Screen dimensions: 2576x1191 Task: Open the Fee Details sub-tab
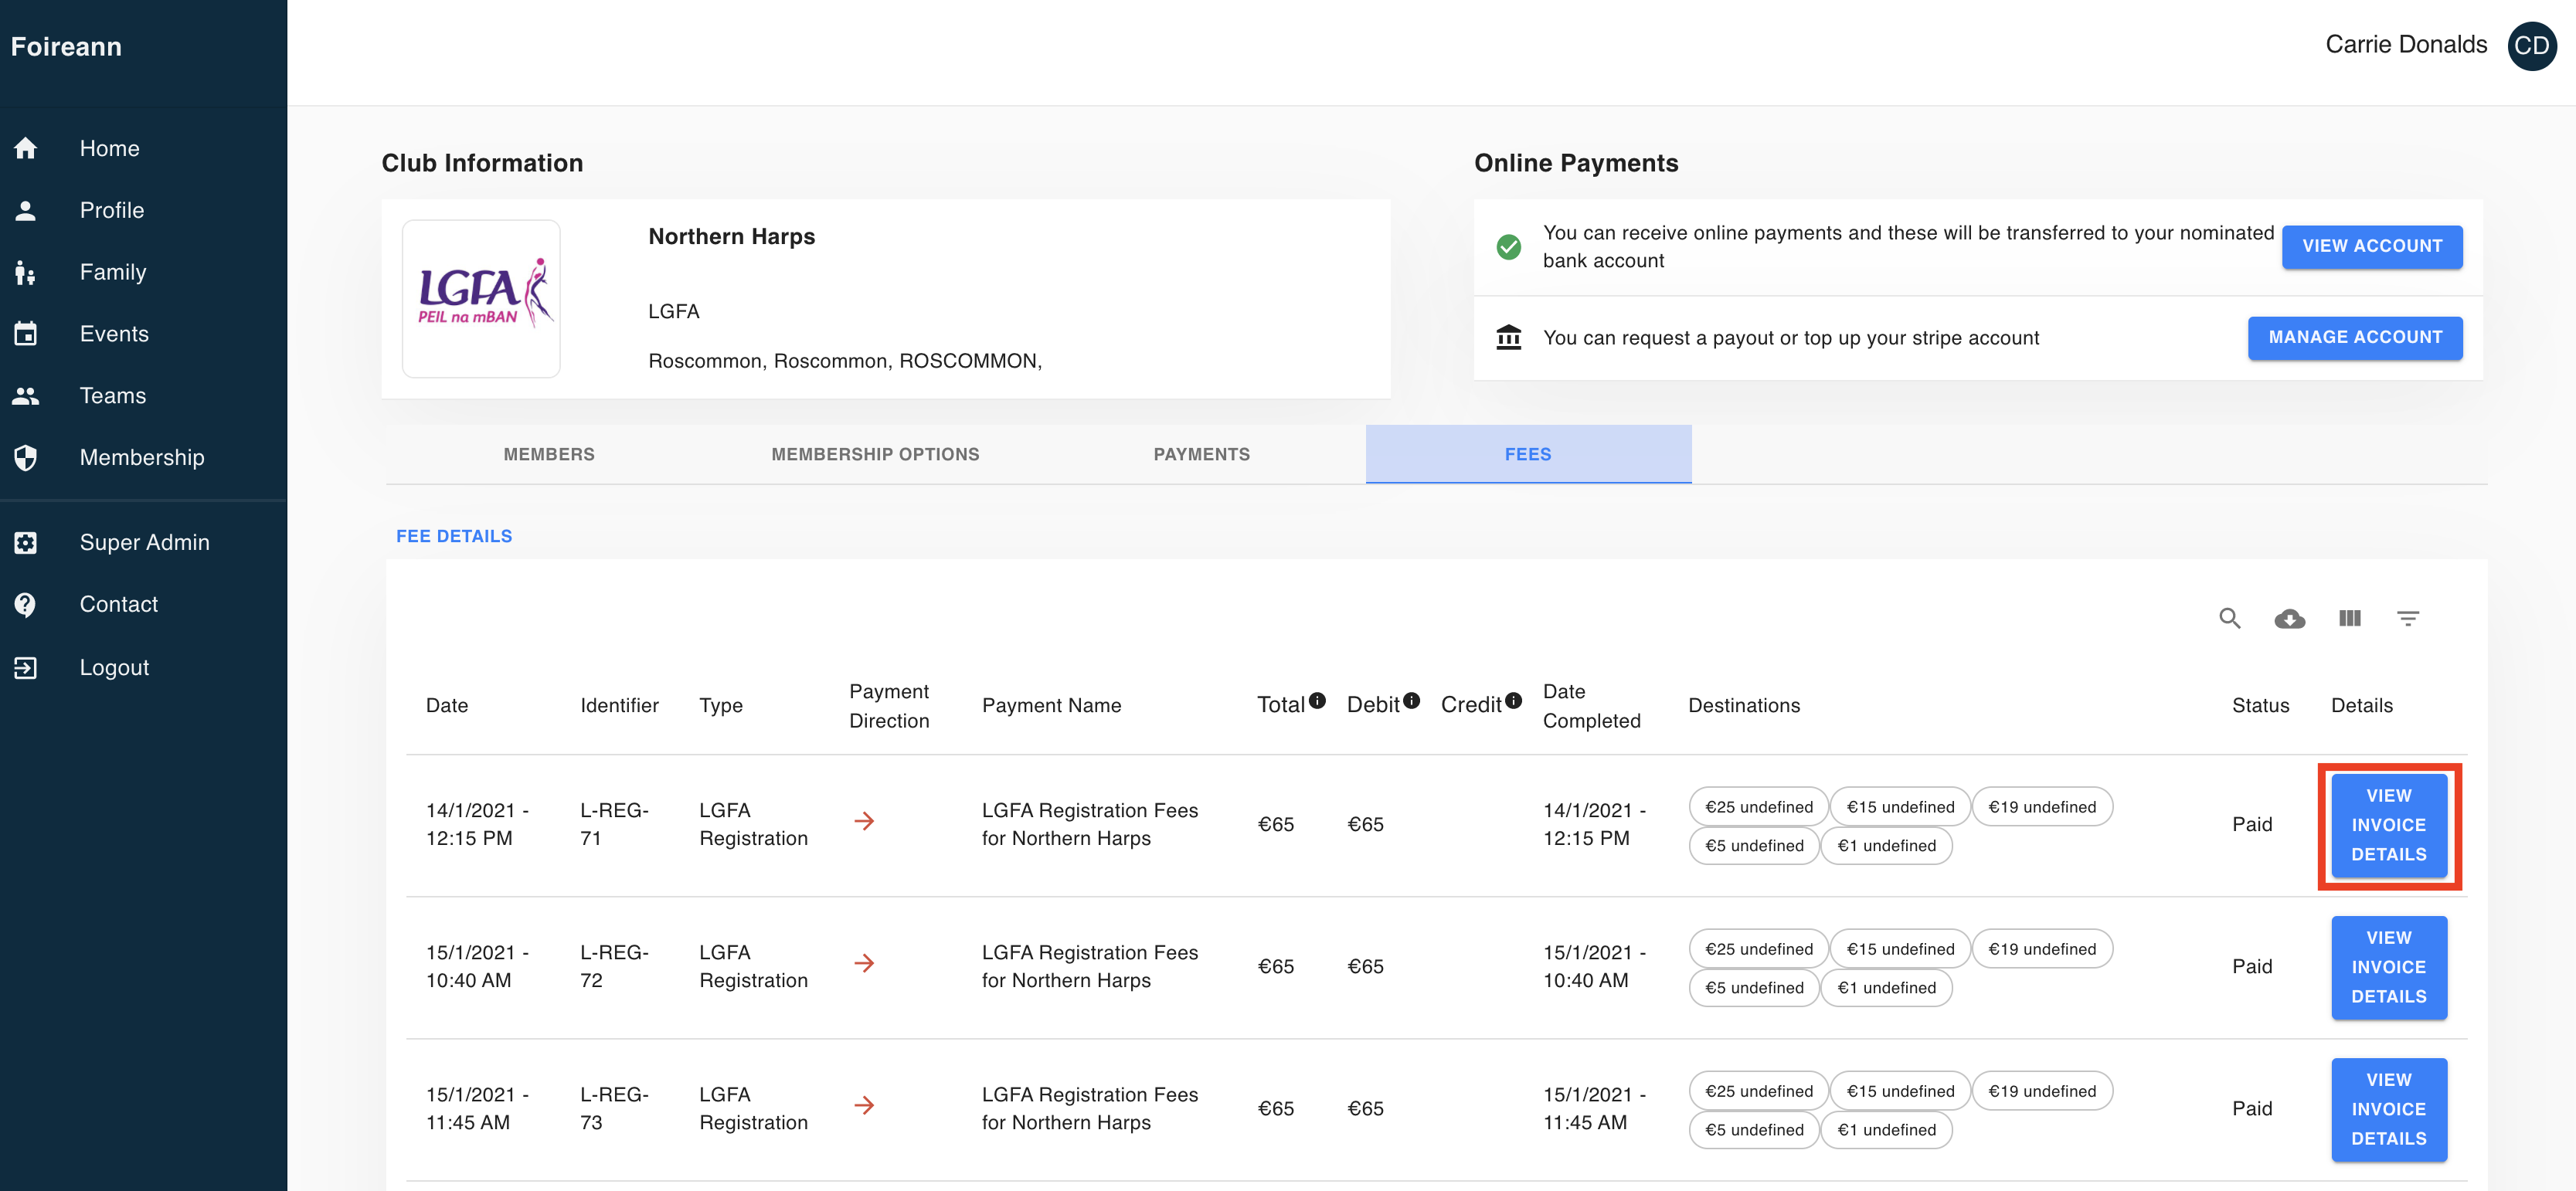coord(454,537)
